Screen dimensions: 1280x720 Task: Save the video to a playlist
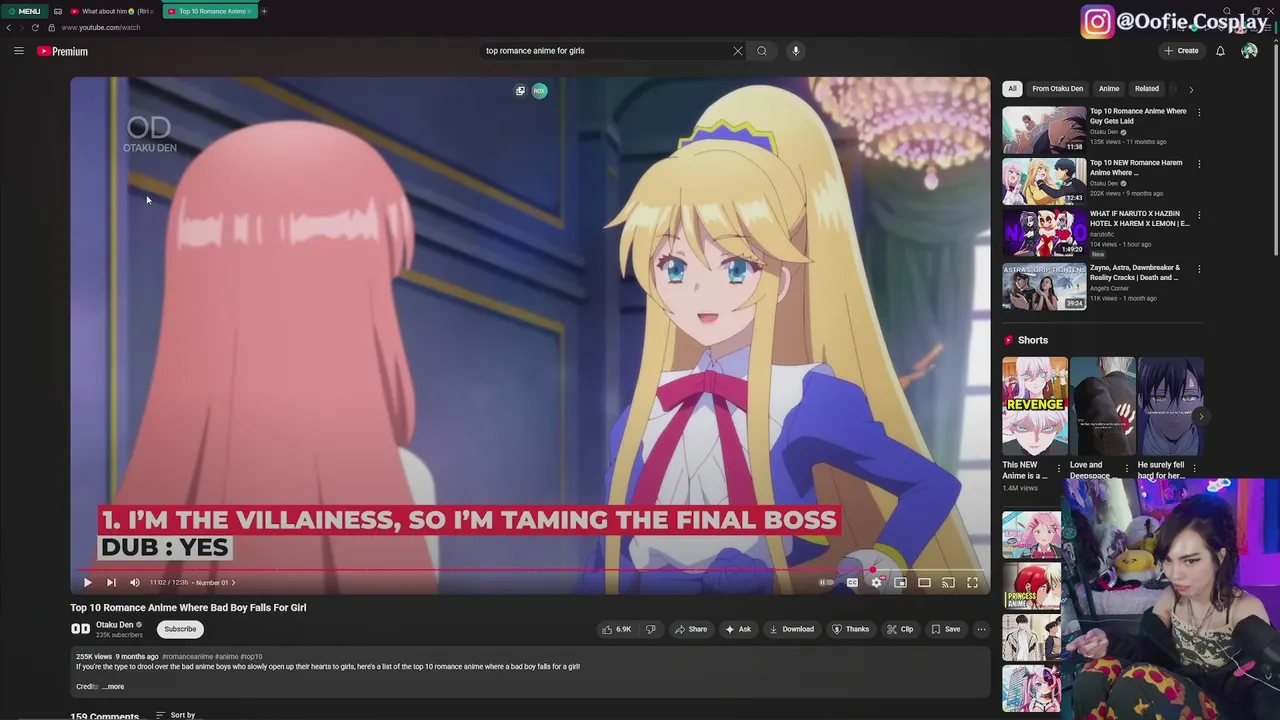click(946, 629)
